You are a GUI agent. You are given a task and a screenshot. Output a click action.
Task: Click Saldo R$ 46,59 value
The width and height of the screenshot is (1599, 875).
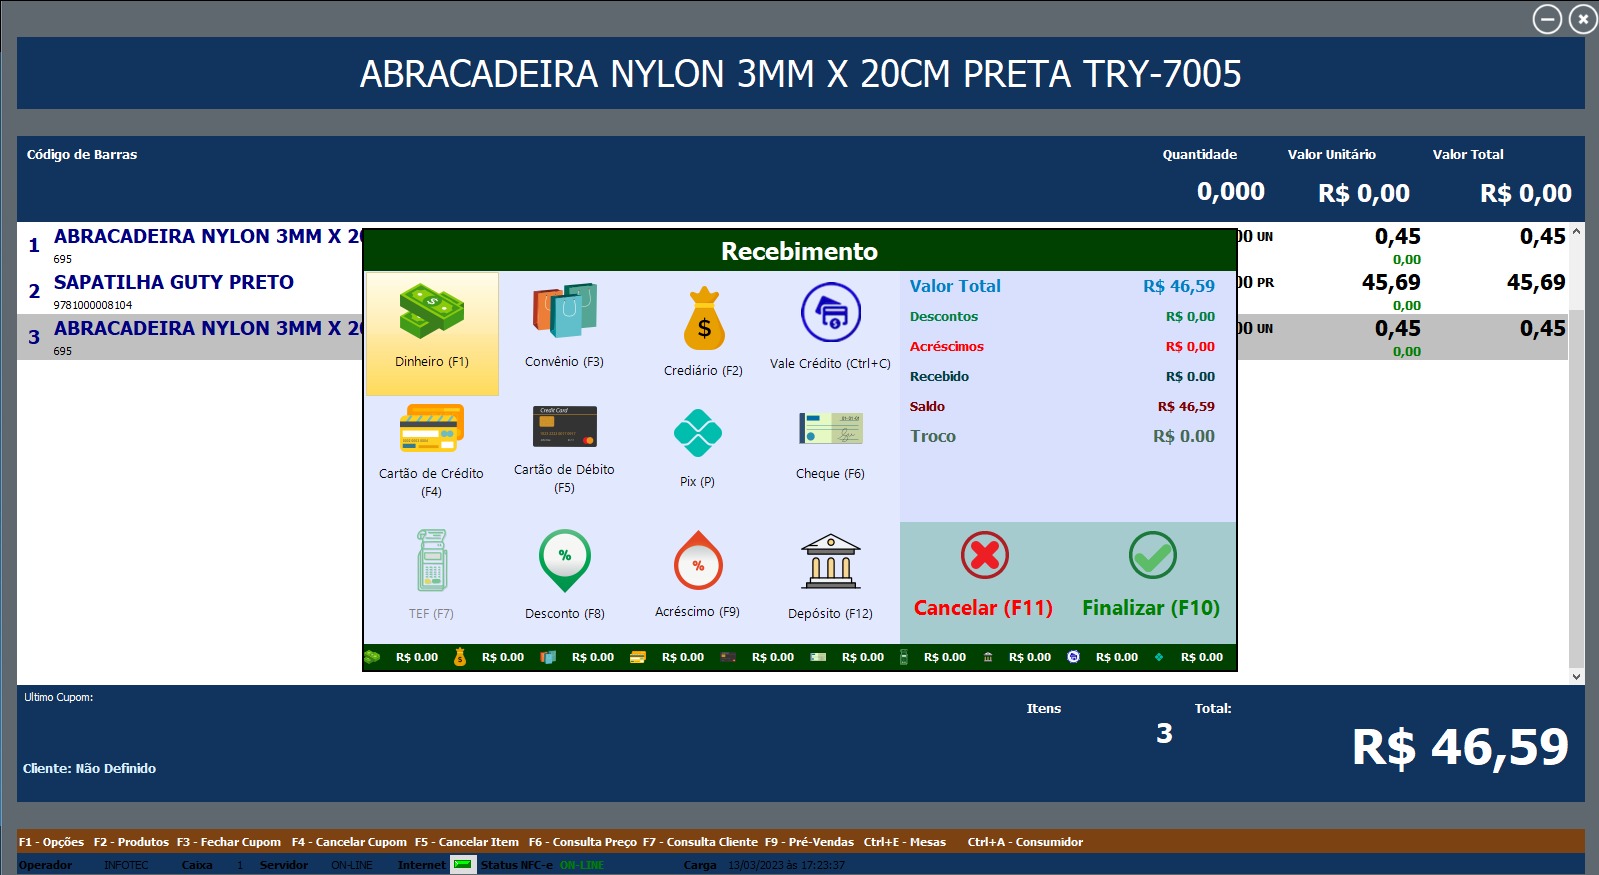[1186, 407]
